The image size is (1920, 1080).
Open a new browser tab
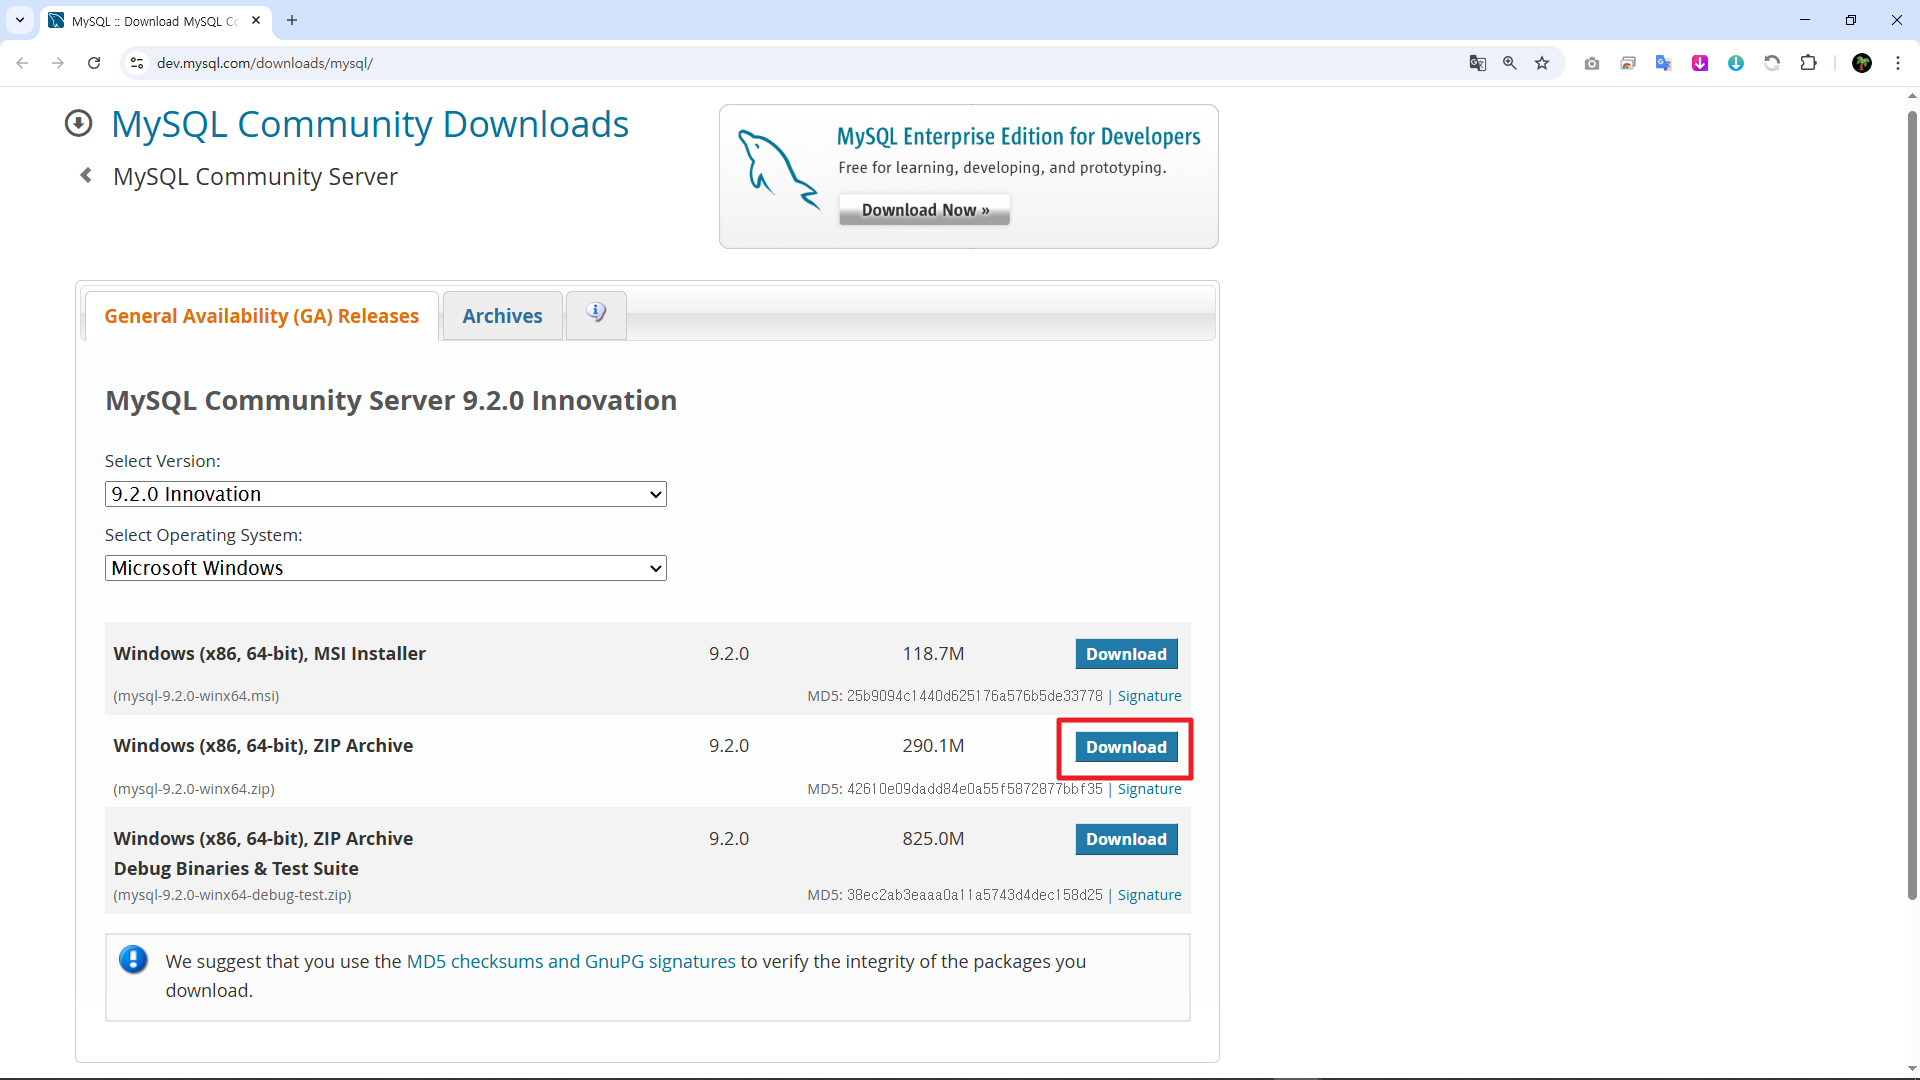tap(292, 20)
